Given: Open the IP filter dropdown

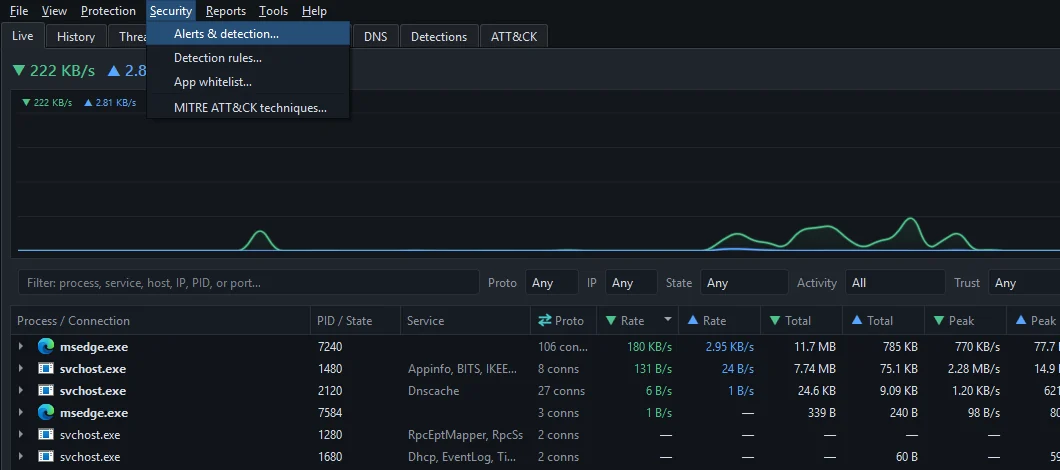Looking at the screenshot, I should (x=631, y=283).
